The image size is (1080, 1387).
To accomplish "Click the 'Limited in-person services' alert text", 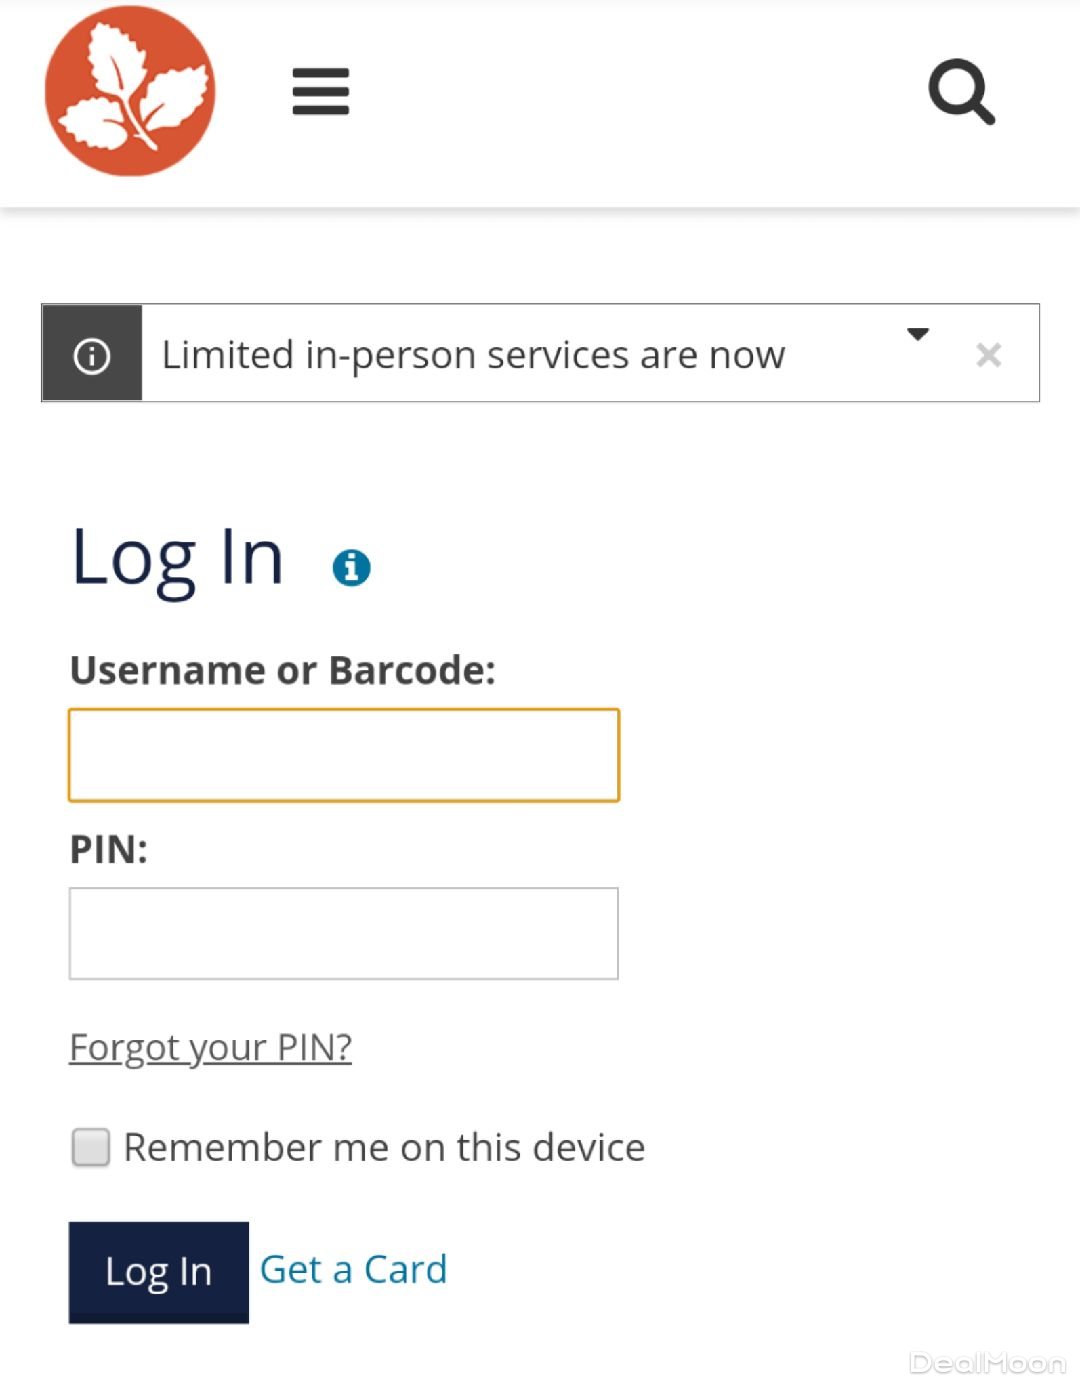I will pos(473,355).
